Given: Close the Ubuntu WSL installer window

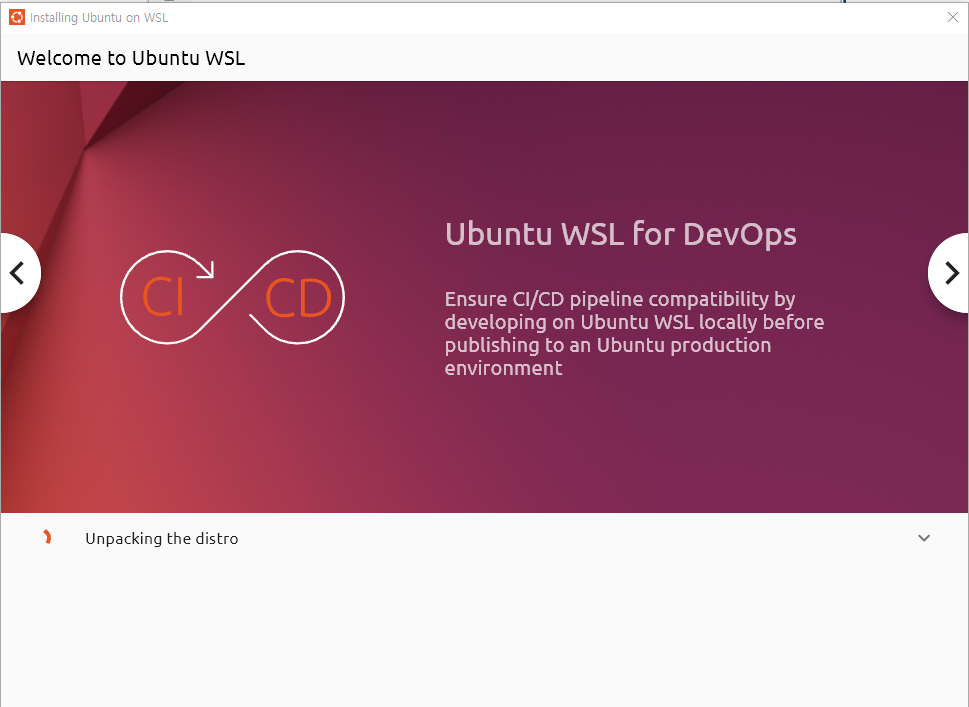Looking at the screenshot, I should click(952, 17).
